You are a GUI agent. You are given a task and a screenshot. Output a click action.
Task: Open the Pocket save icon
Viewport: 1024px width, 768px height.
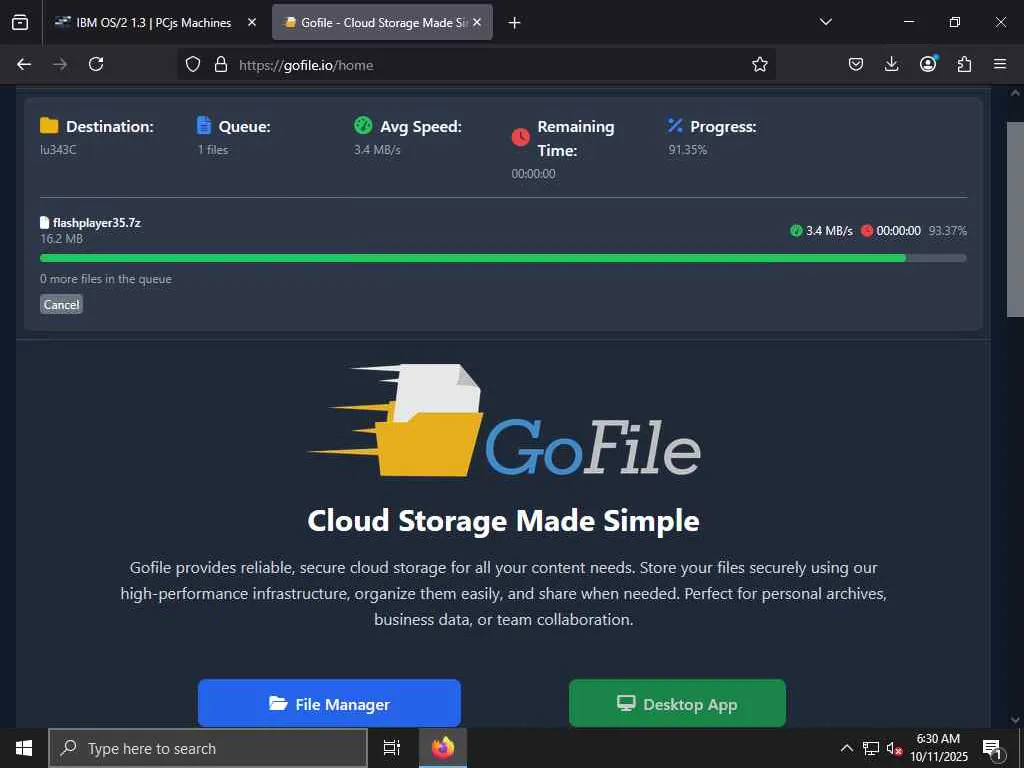[x=856, y=64]
